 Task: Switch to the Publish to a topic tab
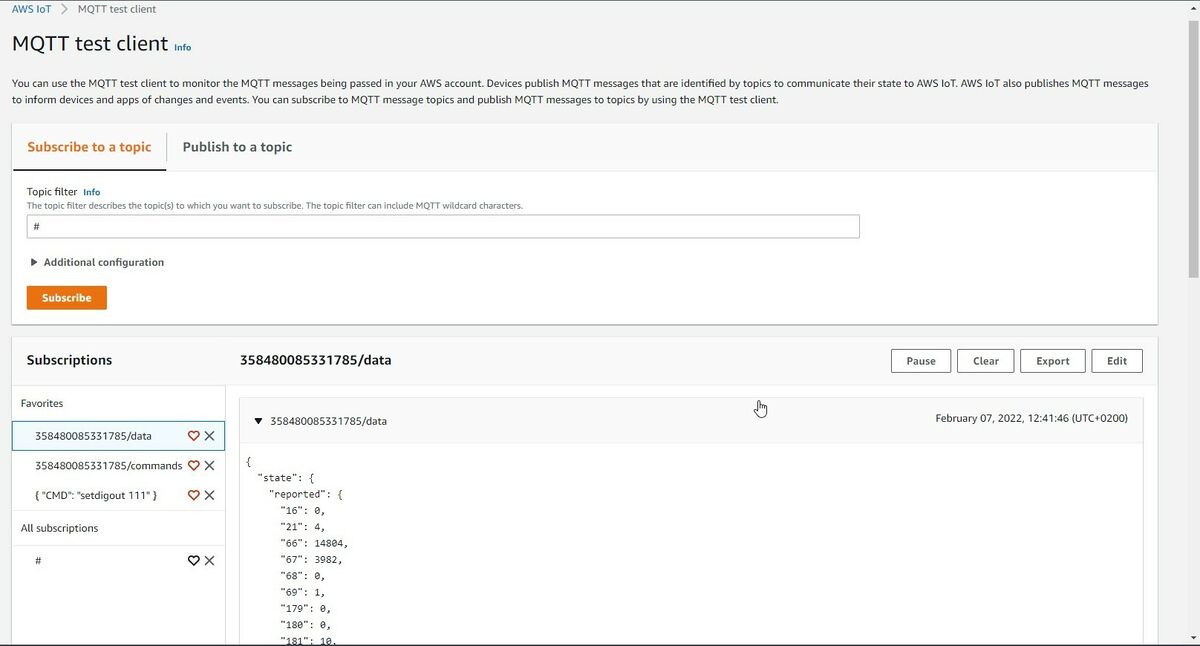point(236,146)
